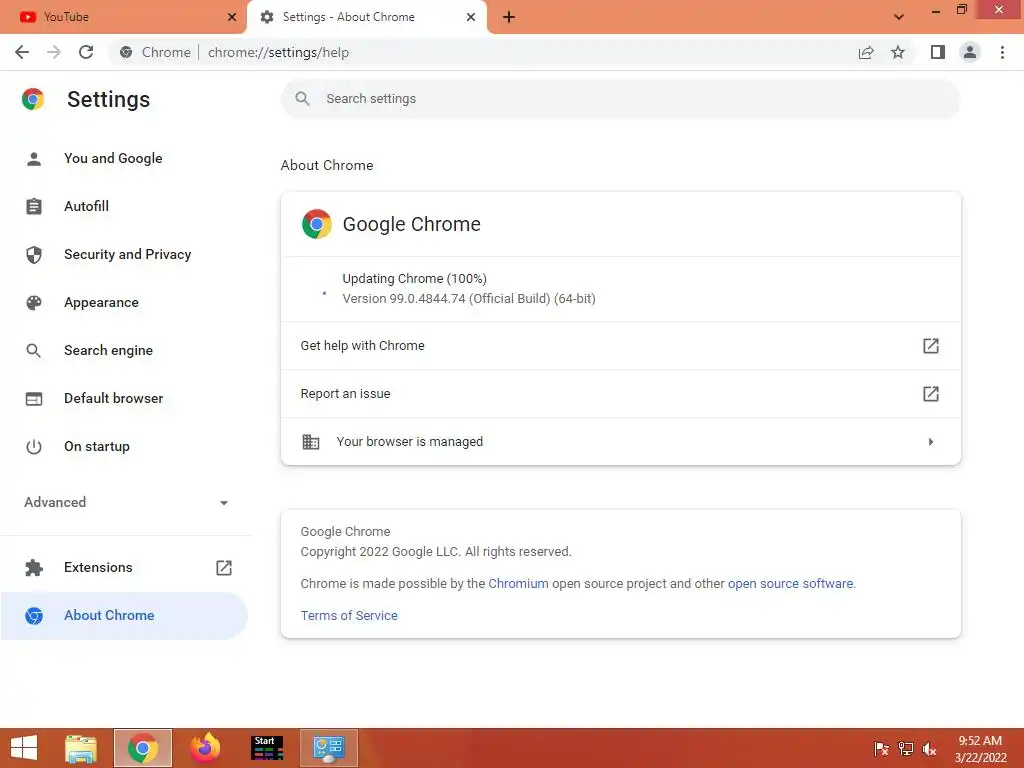Screen dimensions: 1024x768
Task: Open a new tab with plus button
Action: 509,17
